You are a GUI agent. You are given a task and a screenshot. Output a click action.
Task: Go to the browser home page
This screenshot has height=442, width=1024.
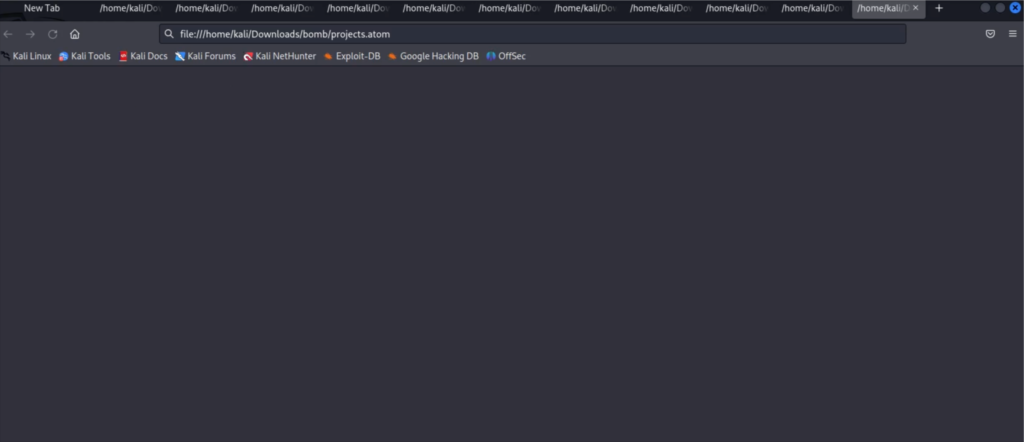[x=75, y=34]
